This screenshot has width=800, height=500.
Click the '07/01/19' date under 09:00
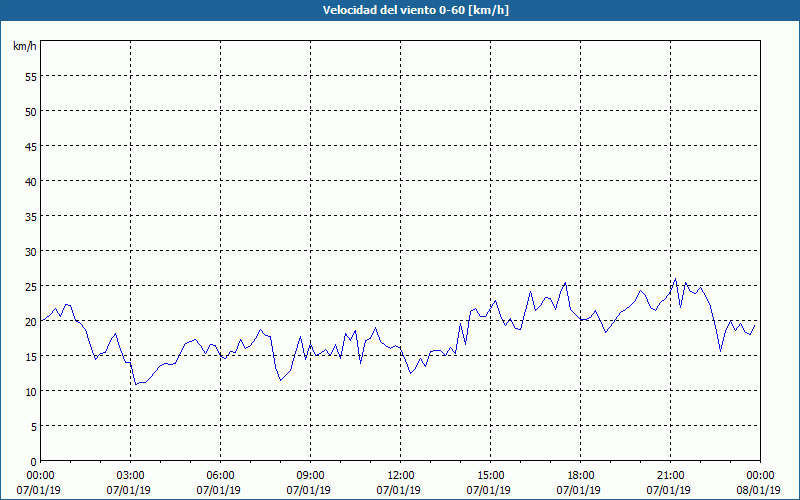(308, 490)
